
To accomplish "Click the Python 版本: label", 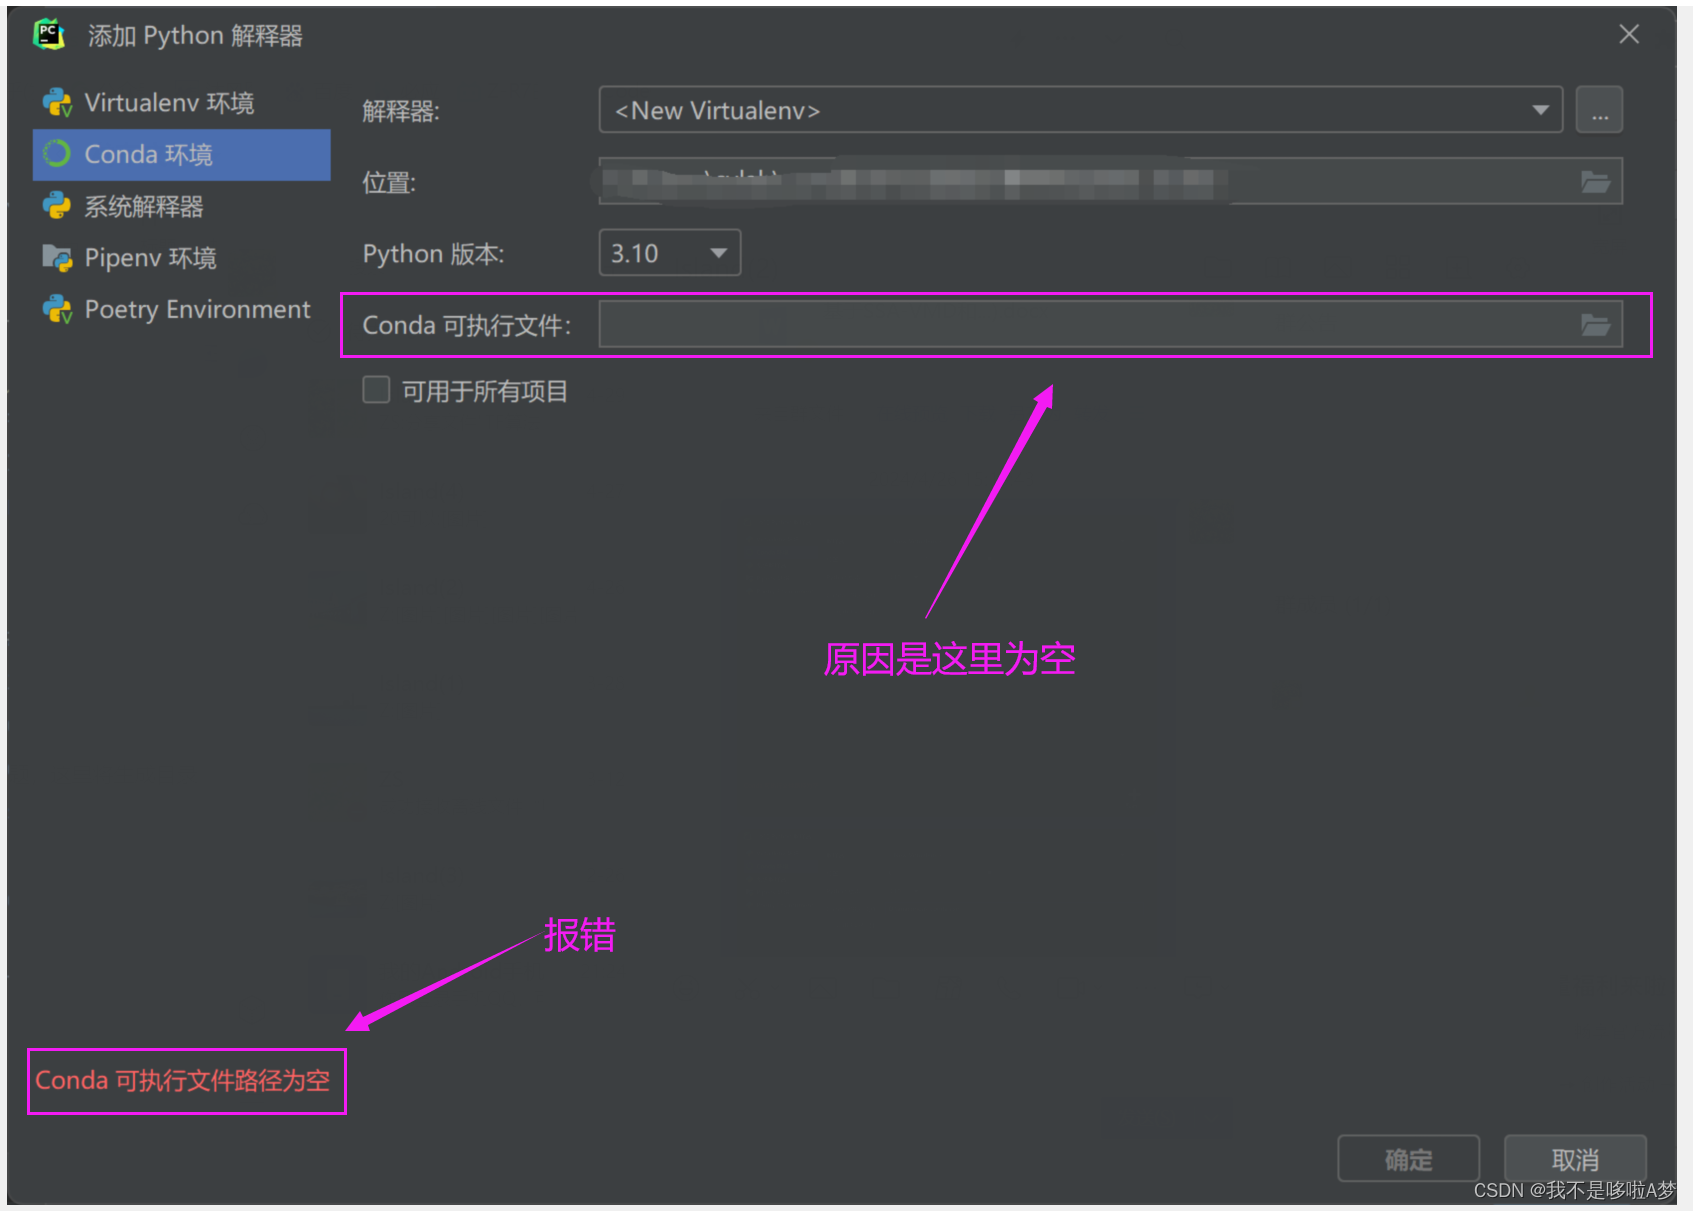I will pos(433,254).
